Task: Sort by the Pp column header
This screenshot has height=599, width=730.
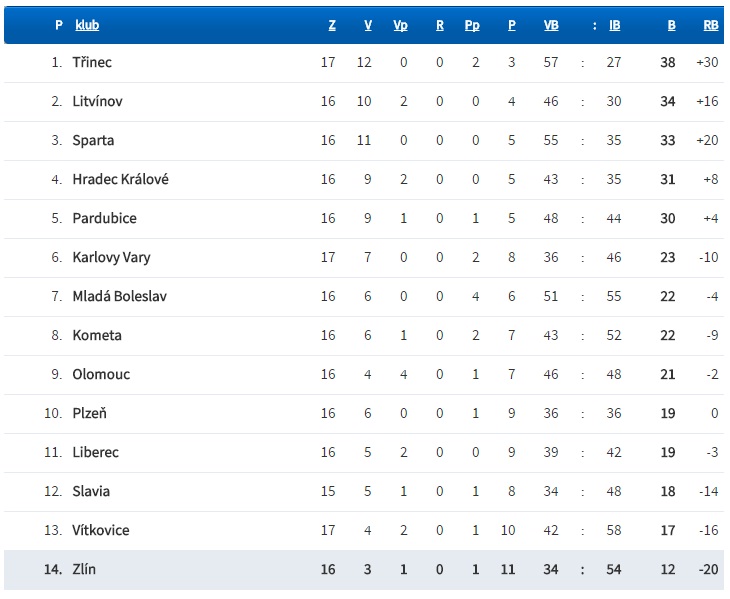Action: click(472, 25)
